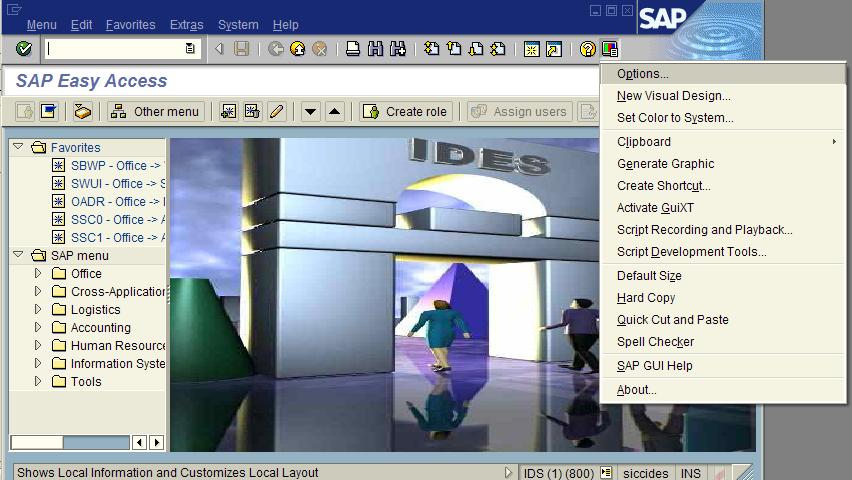
Task: Click the yellow Help question mark icon
Action: [x=587, y=49]
